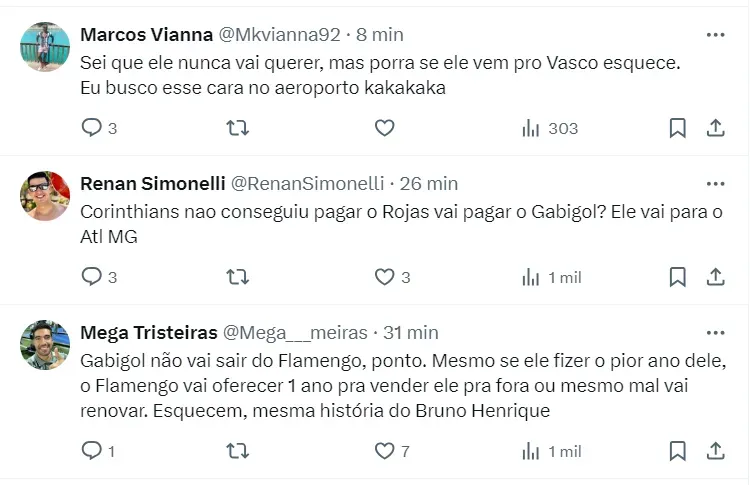Image resolution: width=750 pixels, height=485 pixels.
Task: Bookmark Renan Simonelli's tweet
Action: [677, 277]
